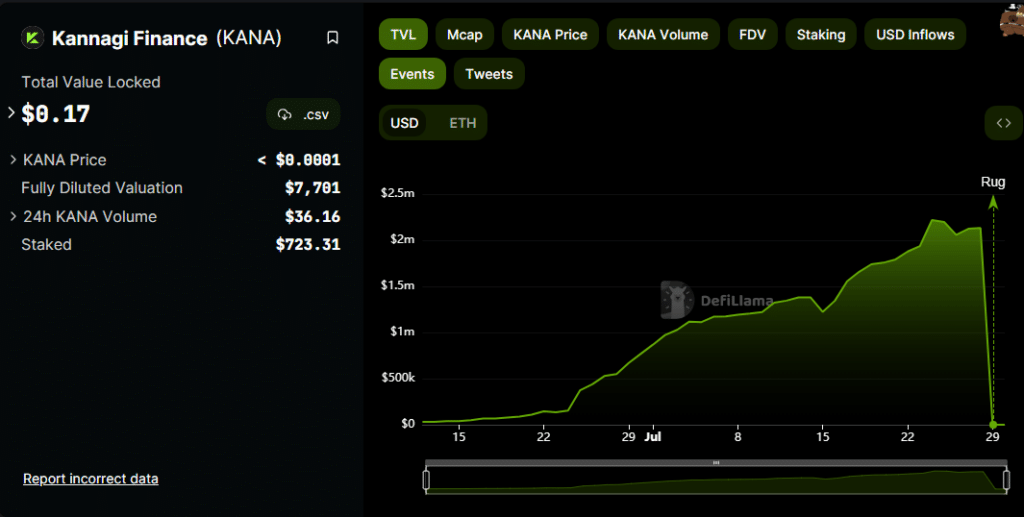The image size is (1024, 517).
Task: Select the 24h volume $36.16 value
Action: click(313, 216)
